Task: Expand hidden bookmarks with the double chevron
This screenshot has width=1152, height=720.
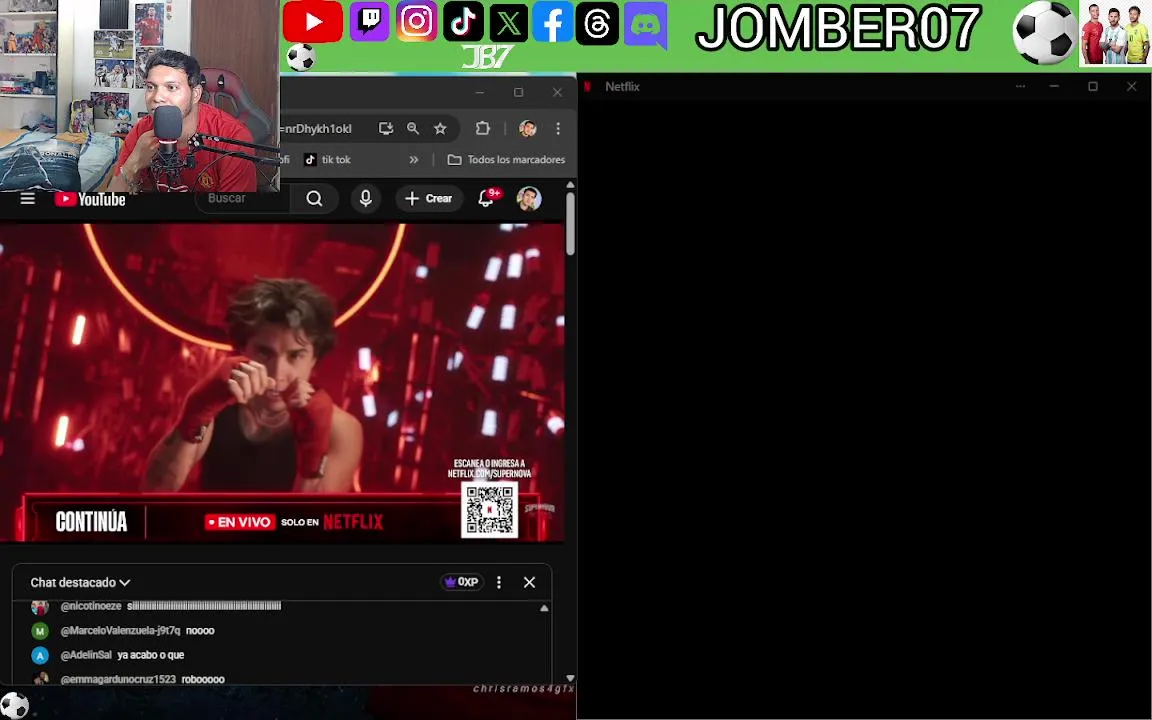Action: coord(414,159)
